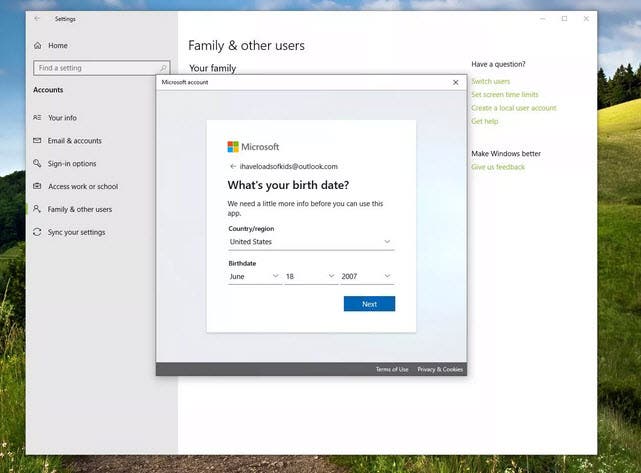Click the Microsoft four-color logo

(233, 147)
